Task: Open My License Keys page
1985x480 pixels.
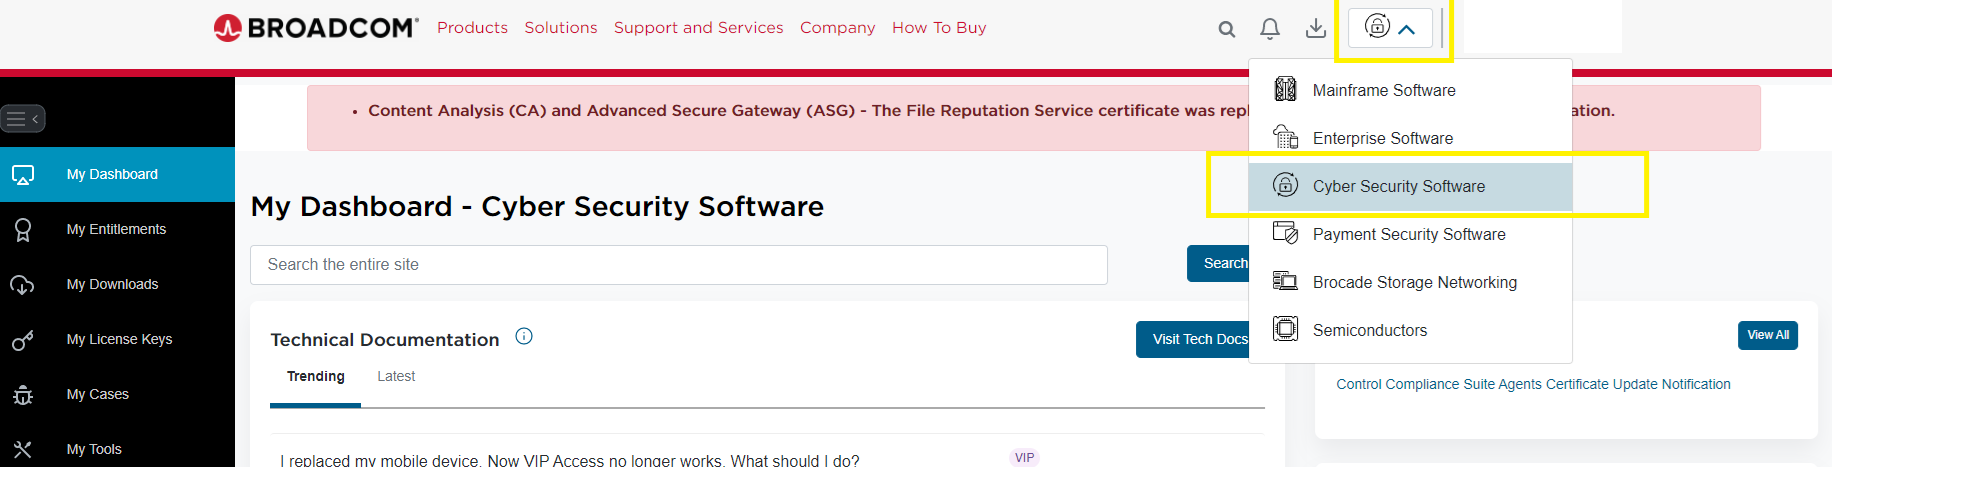Action: 117,340
